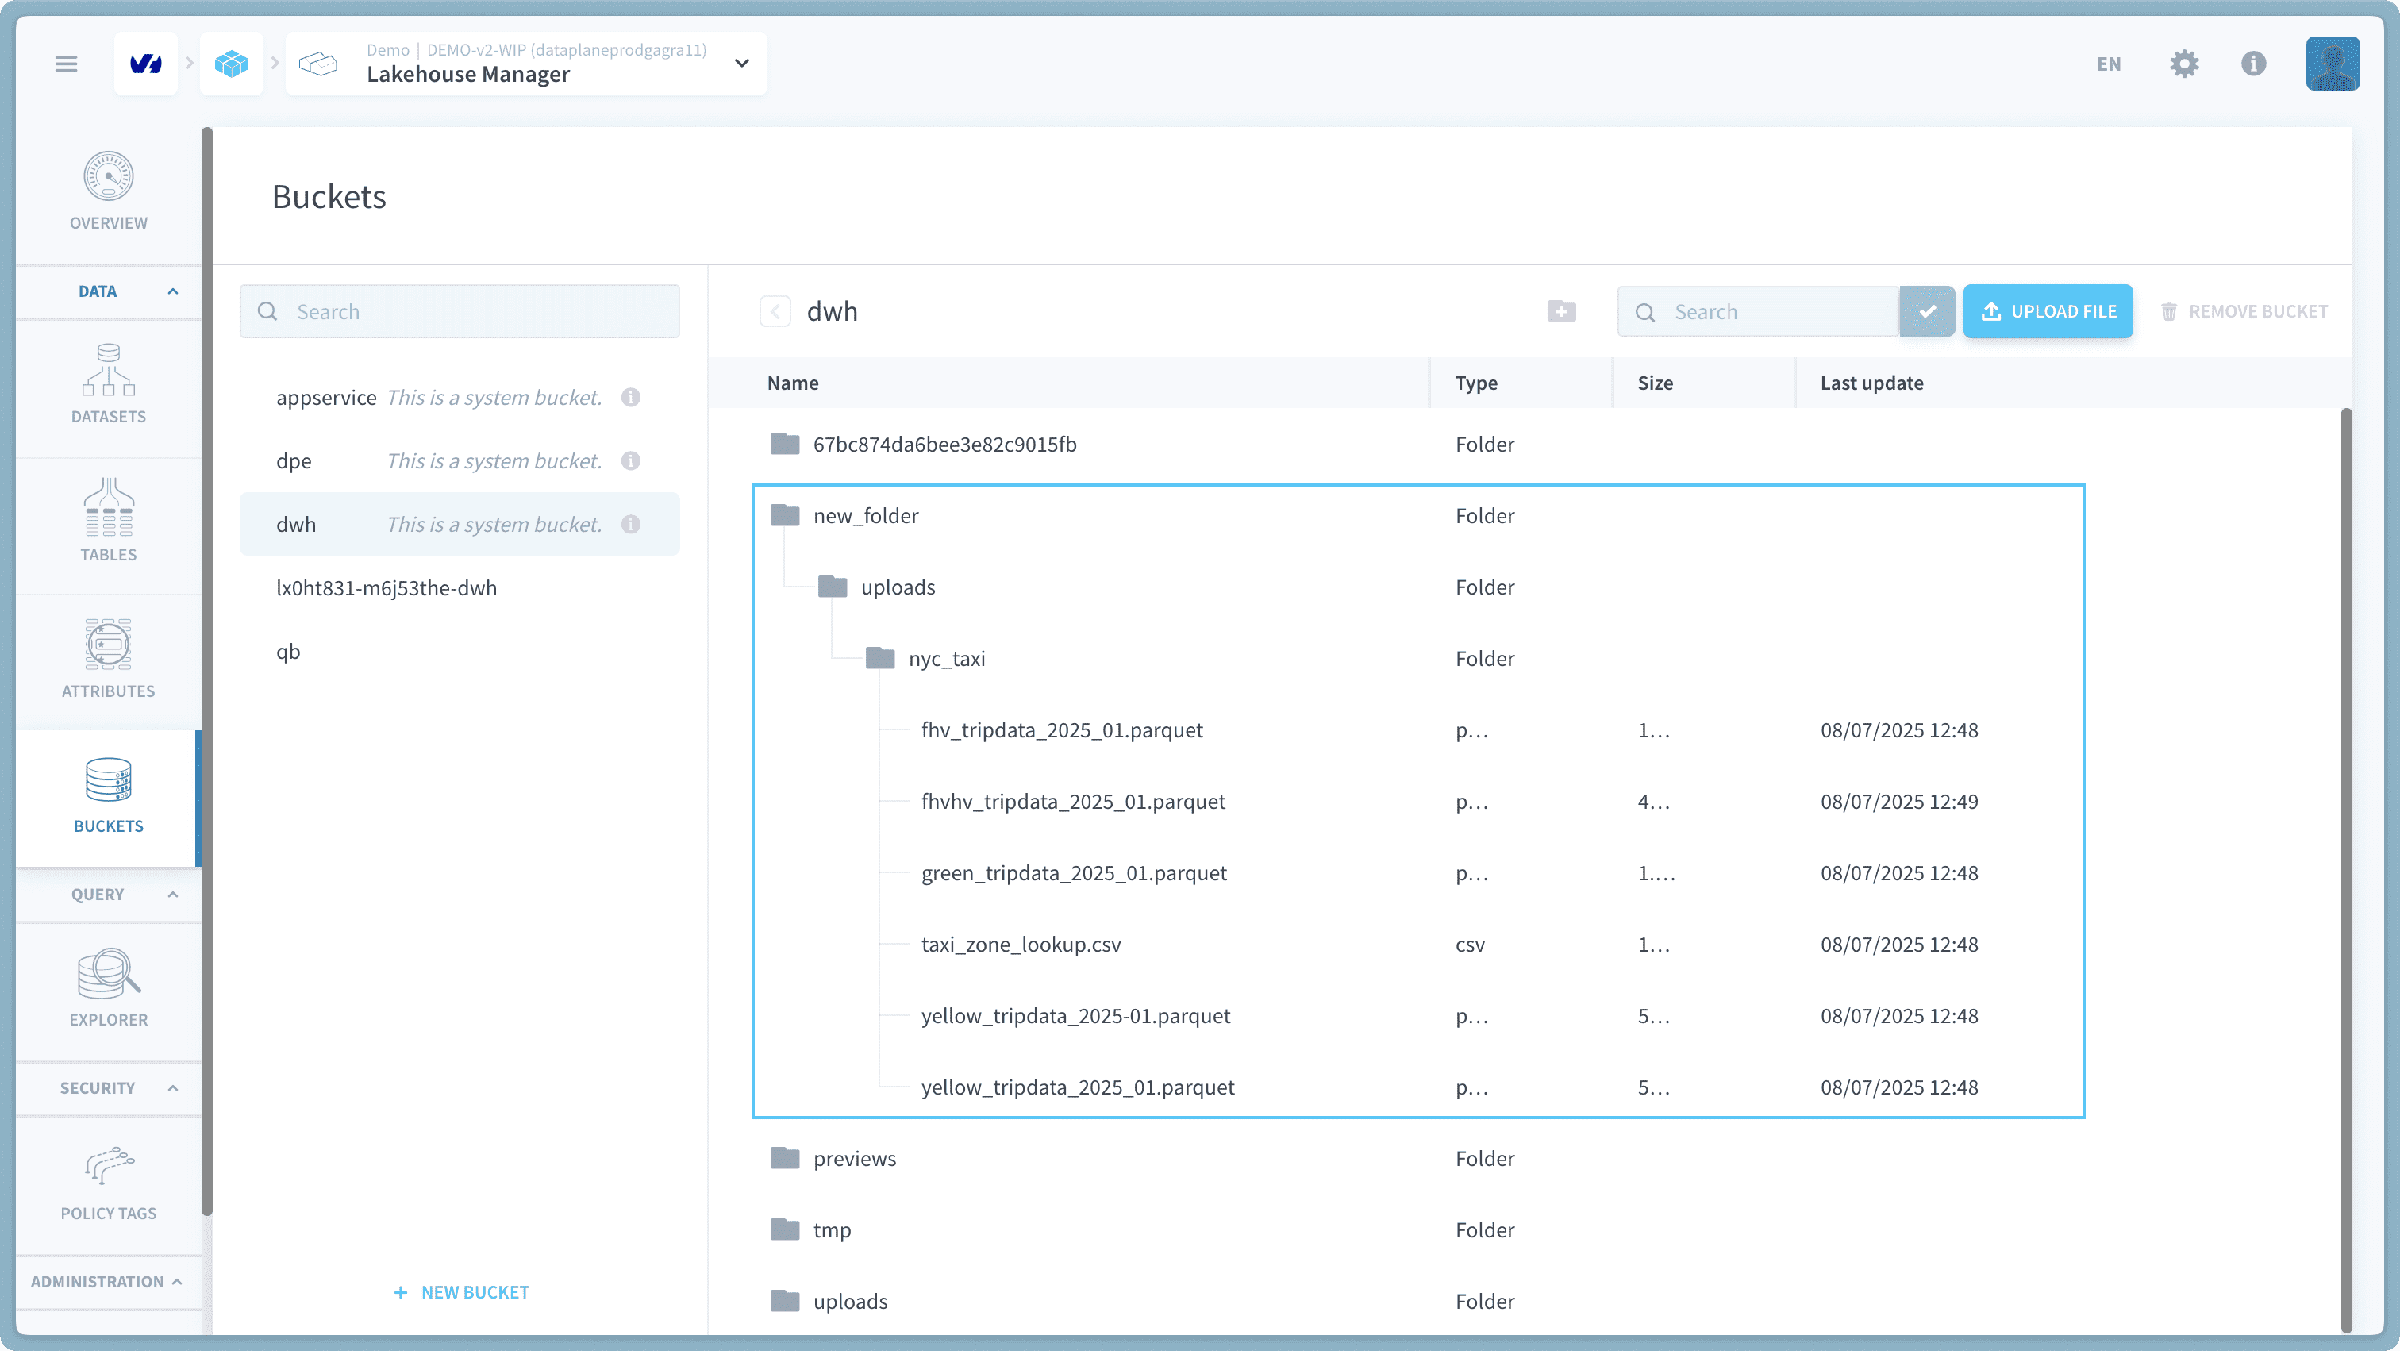
Task: Switch language via EN selector
Action: click(2109, 64)
